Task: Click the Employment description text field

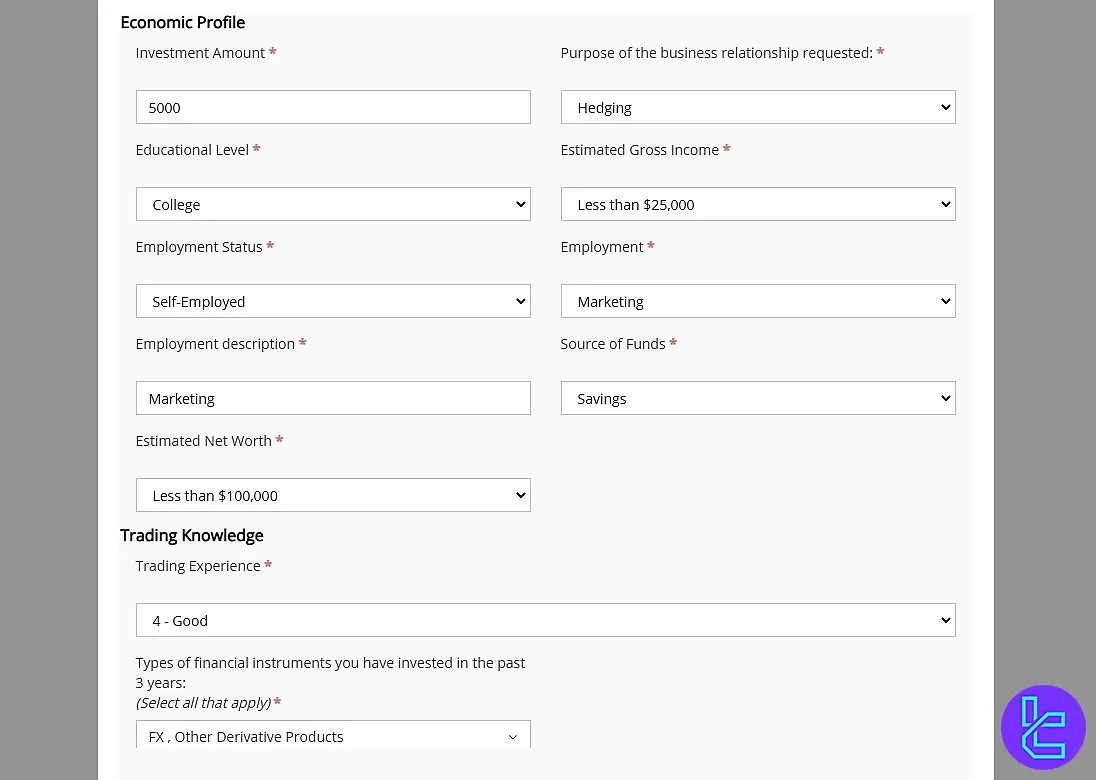Action: [333, 398]
